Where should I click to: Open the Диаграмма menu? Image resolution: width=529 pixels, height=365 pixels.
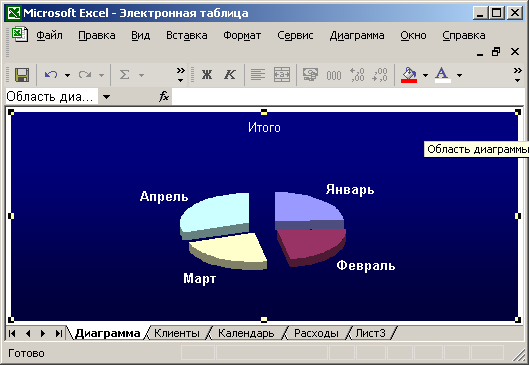357,35
